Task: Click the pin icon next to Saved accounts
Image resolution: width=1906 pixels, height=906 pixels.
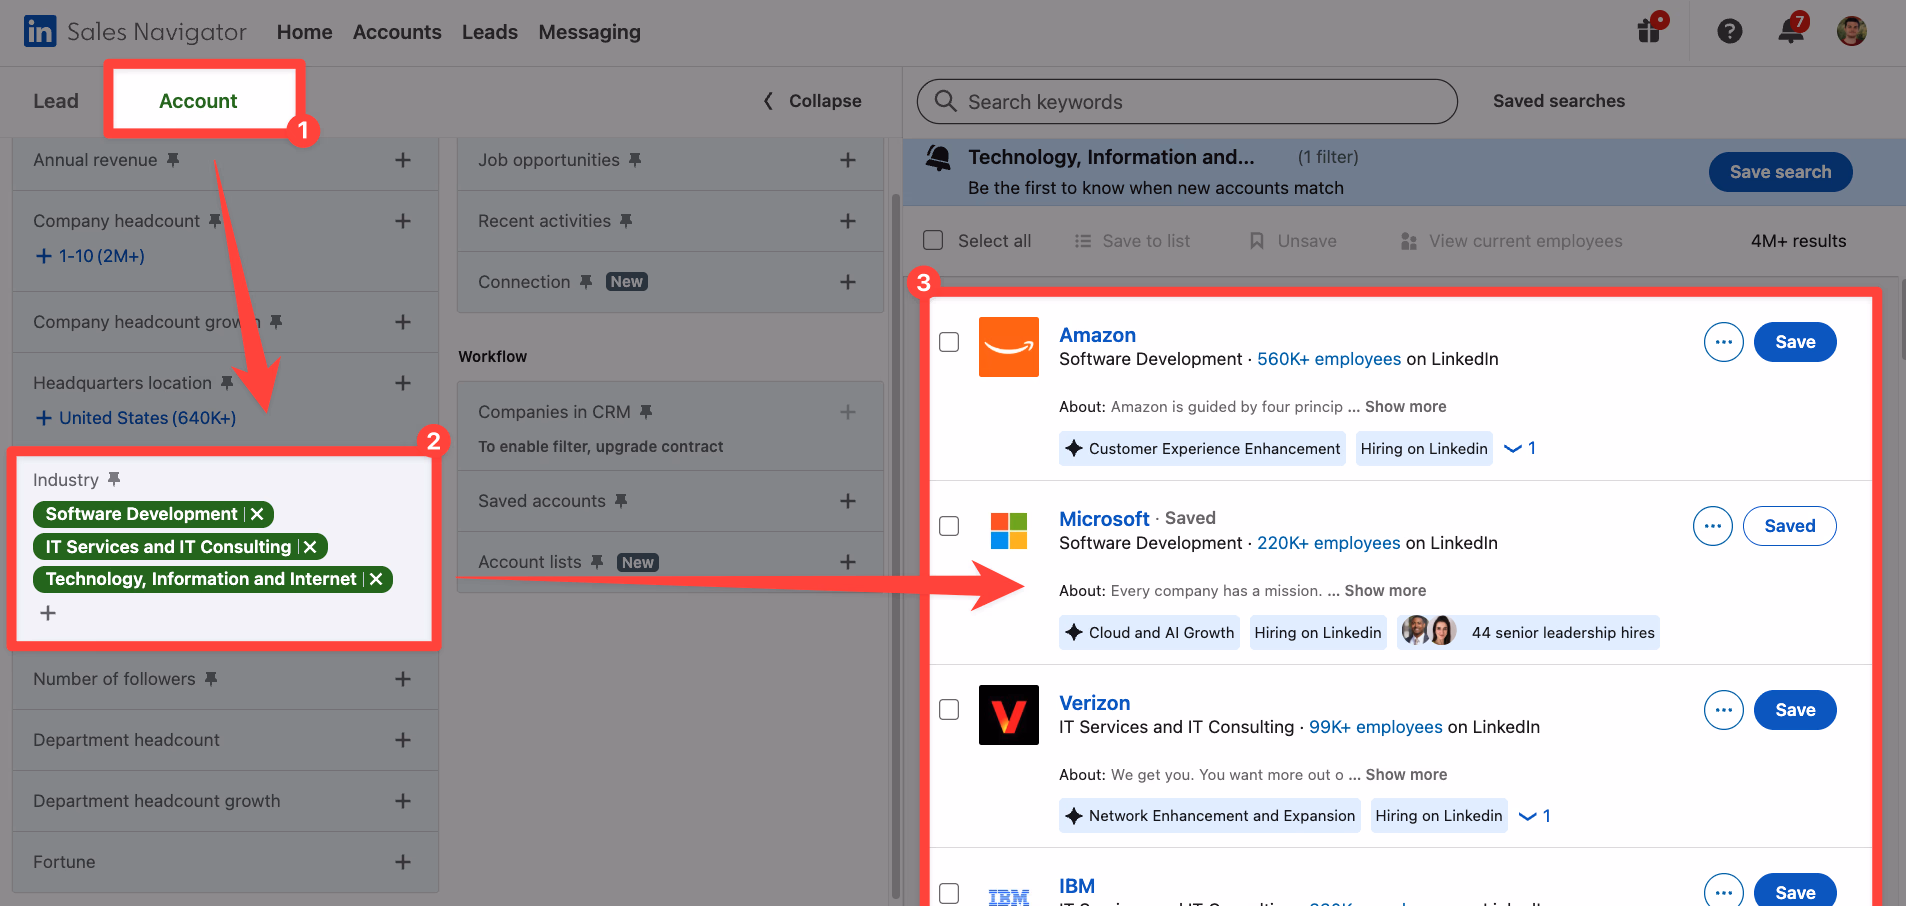Action: point(621,501)
